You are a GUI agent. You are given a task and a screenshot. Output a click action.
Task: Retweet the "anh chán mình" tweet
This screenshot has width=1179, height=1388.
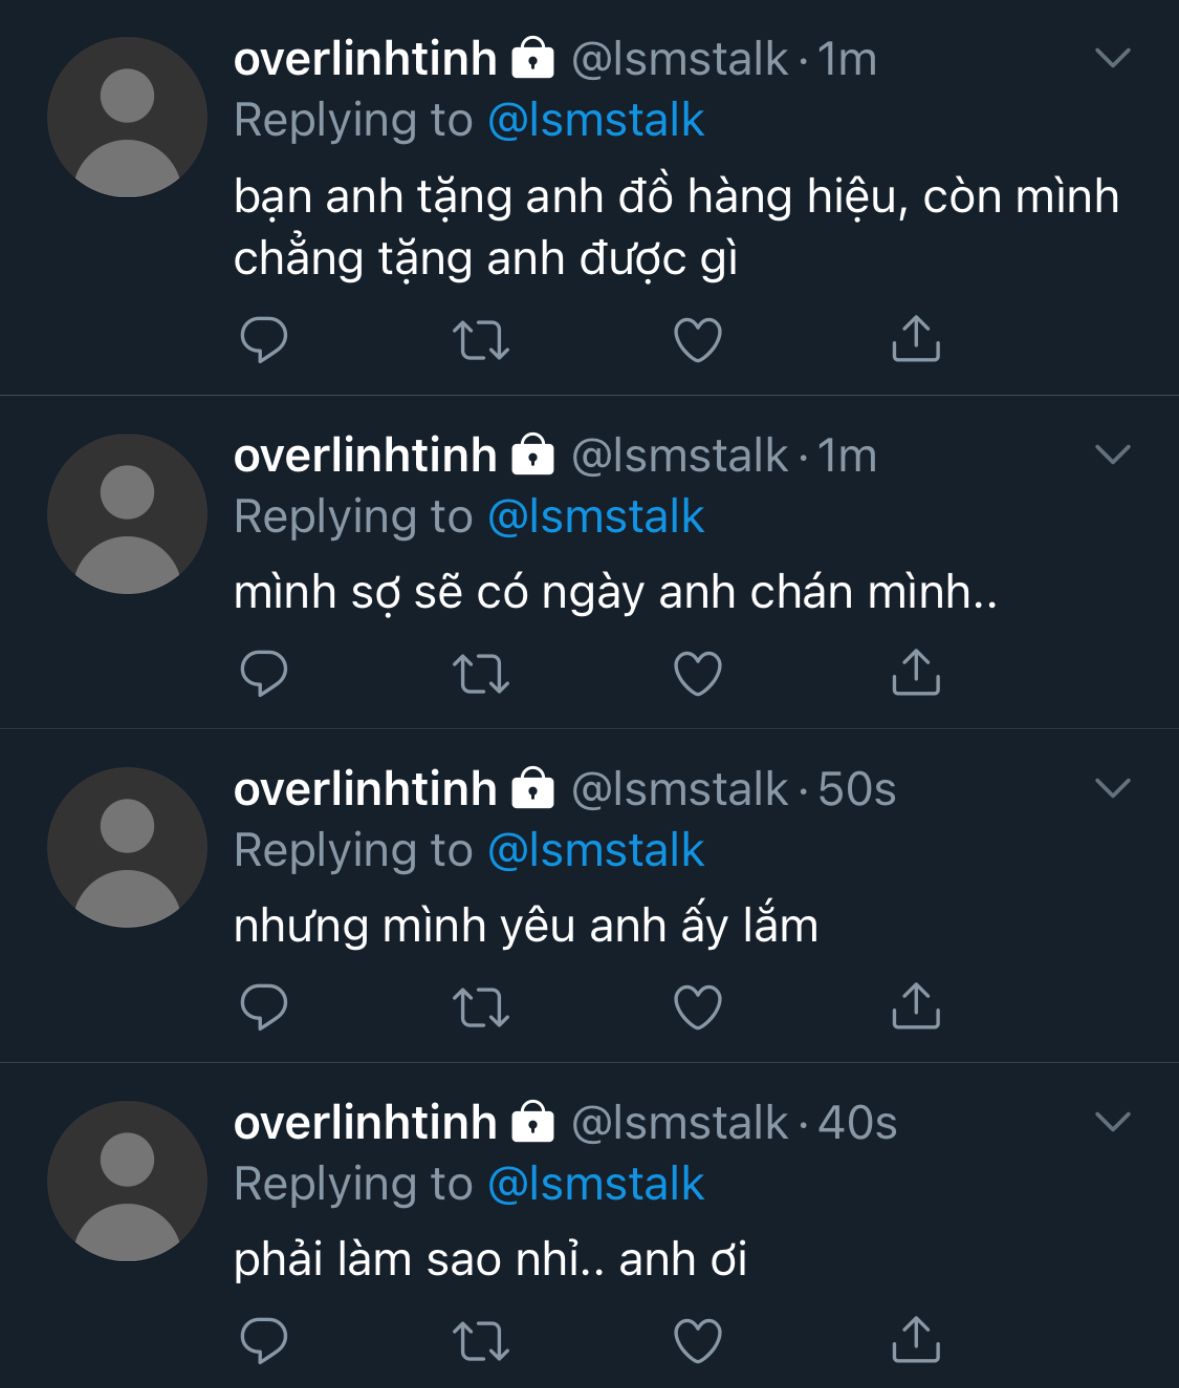[481, 673]
